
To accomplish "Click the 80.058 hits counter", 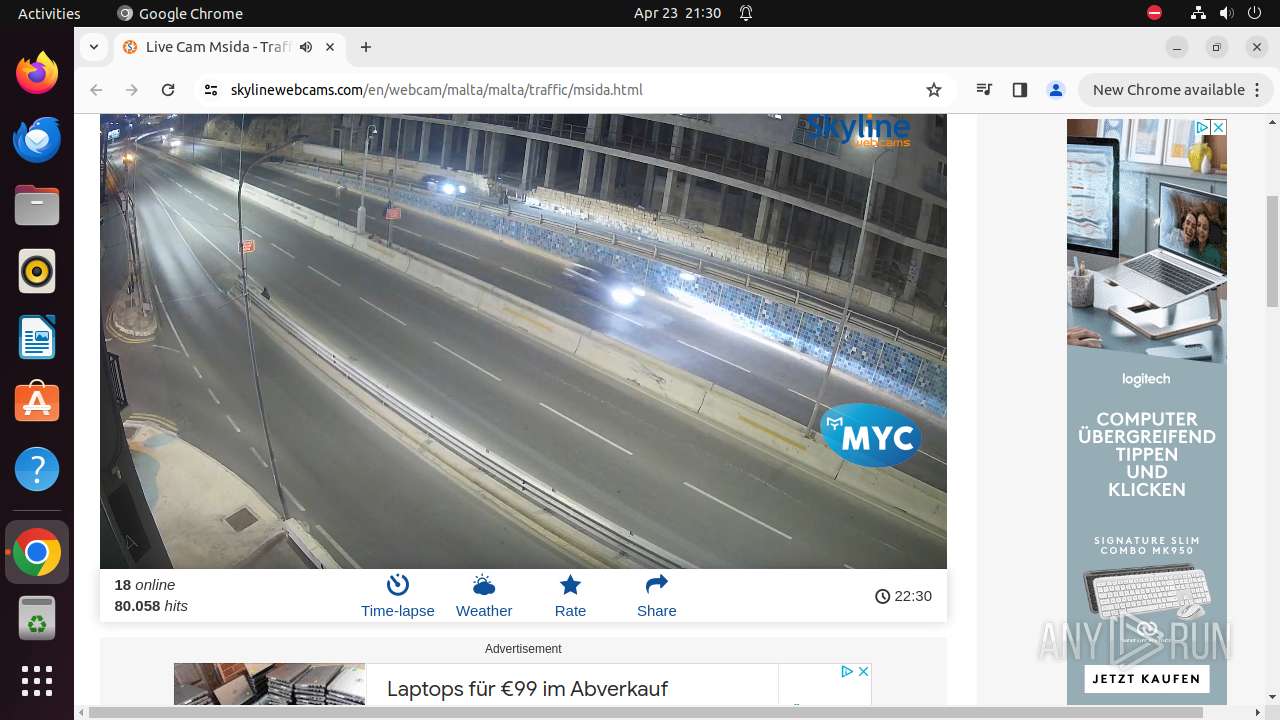I will pos(151,606).
